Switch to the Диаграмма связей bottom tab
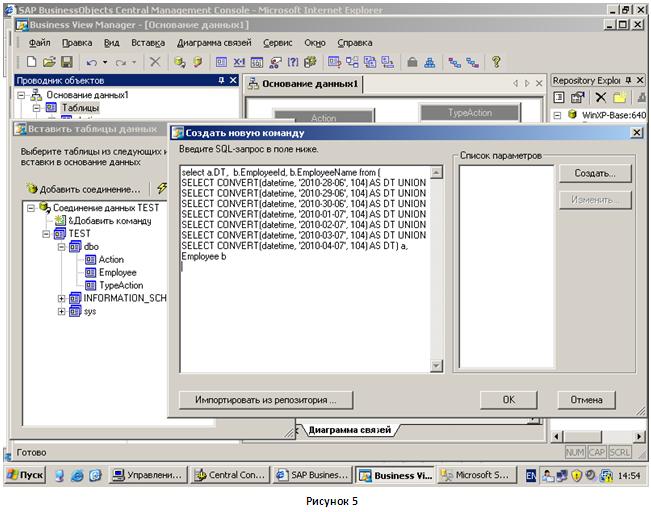The height and width of the screenshot is (512, 651). (350, 430)
